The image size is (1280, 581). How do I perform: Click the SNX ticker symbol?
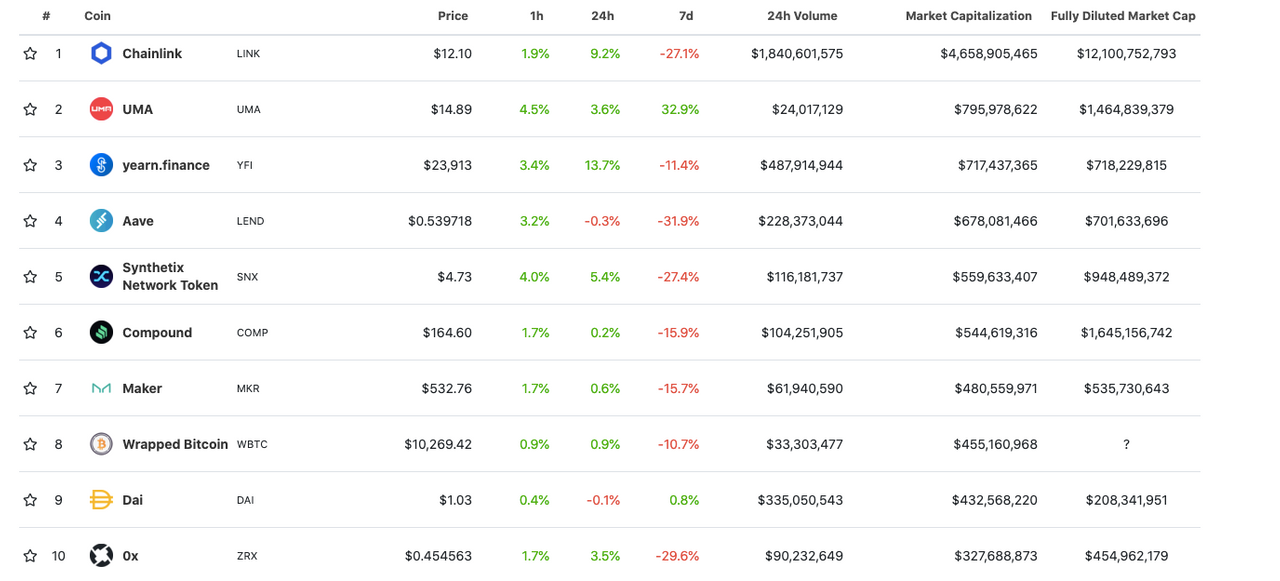[247, 277]
